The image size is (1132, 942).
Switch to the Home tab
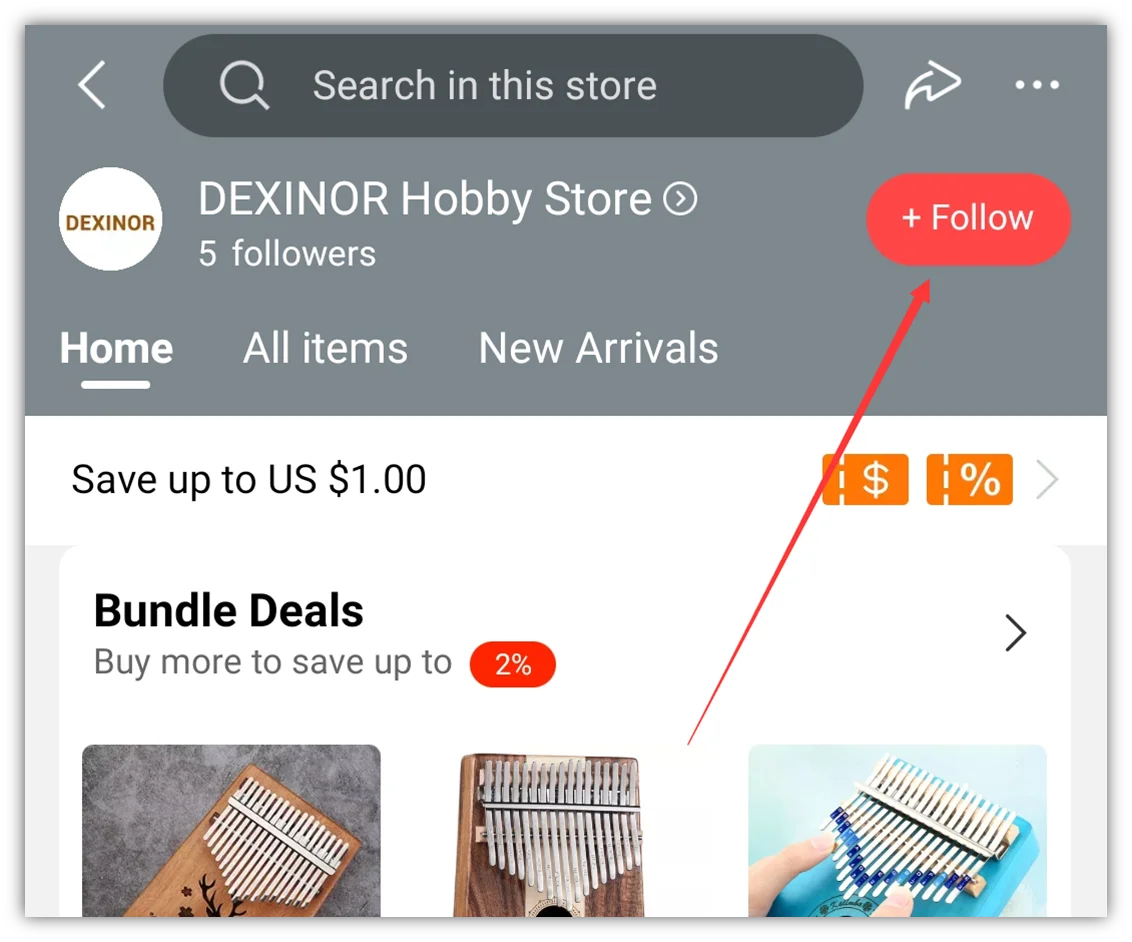coord(116,349)
